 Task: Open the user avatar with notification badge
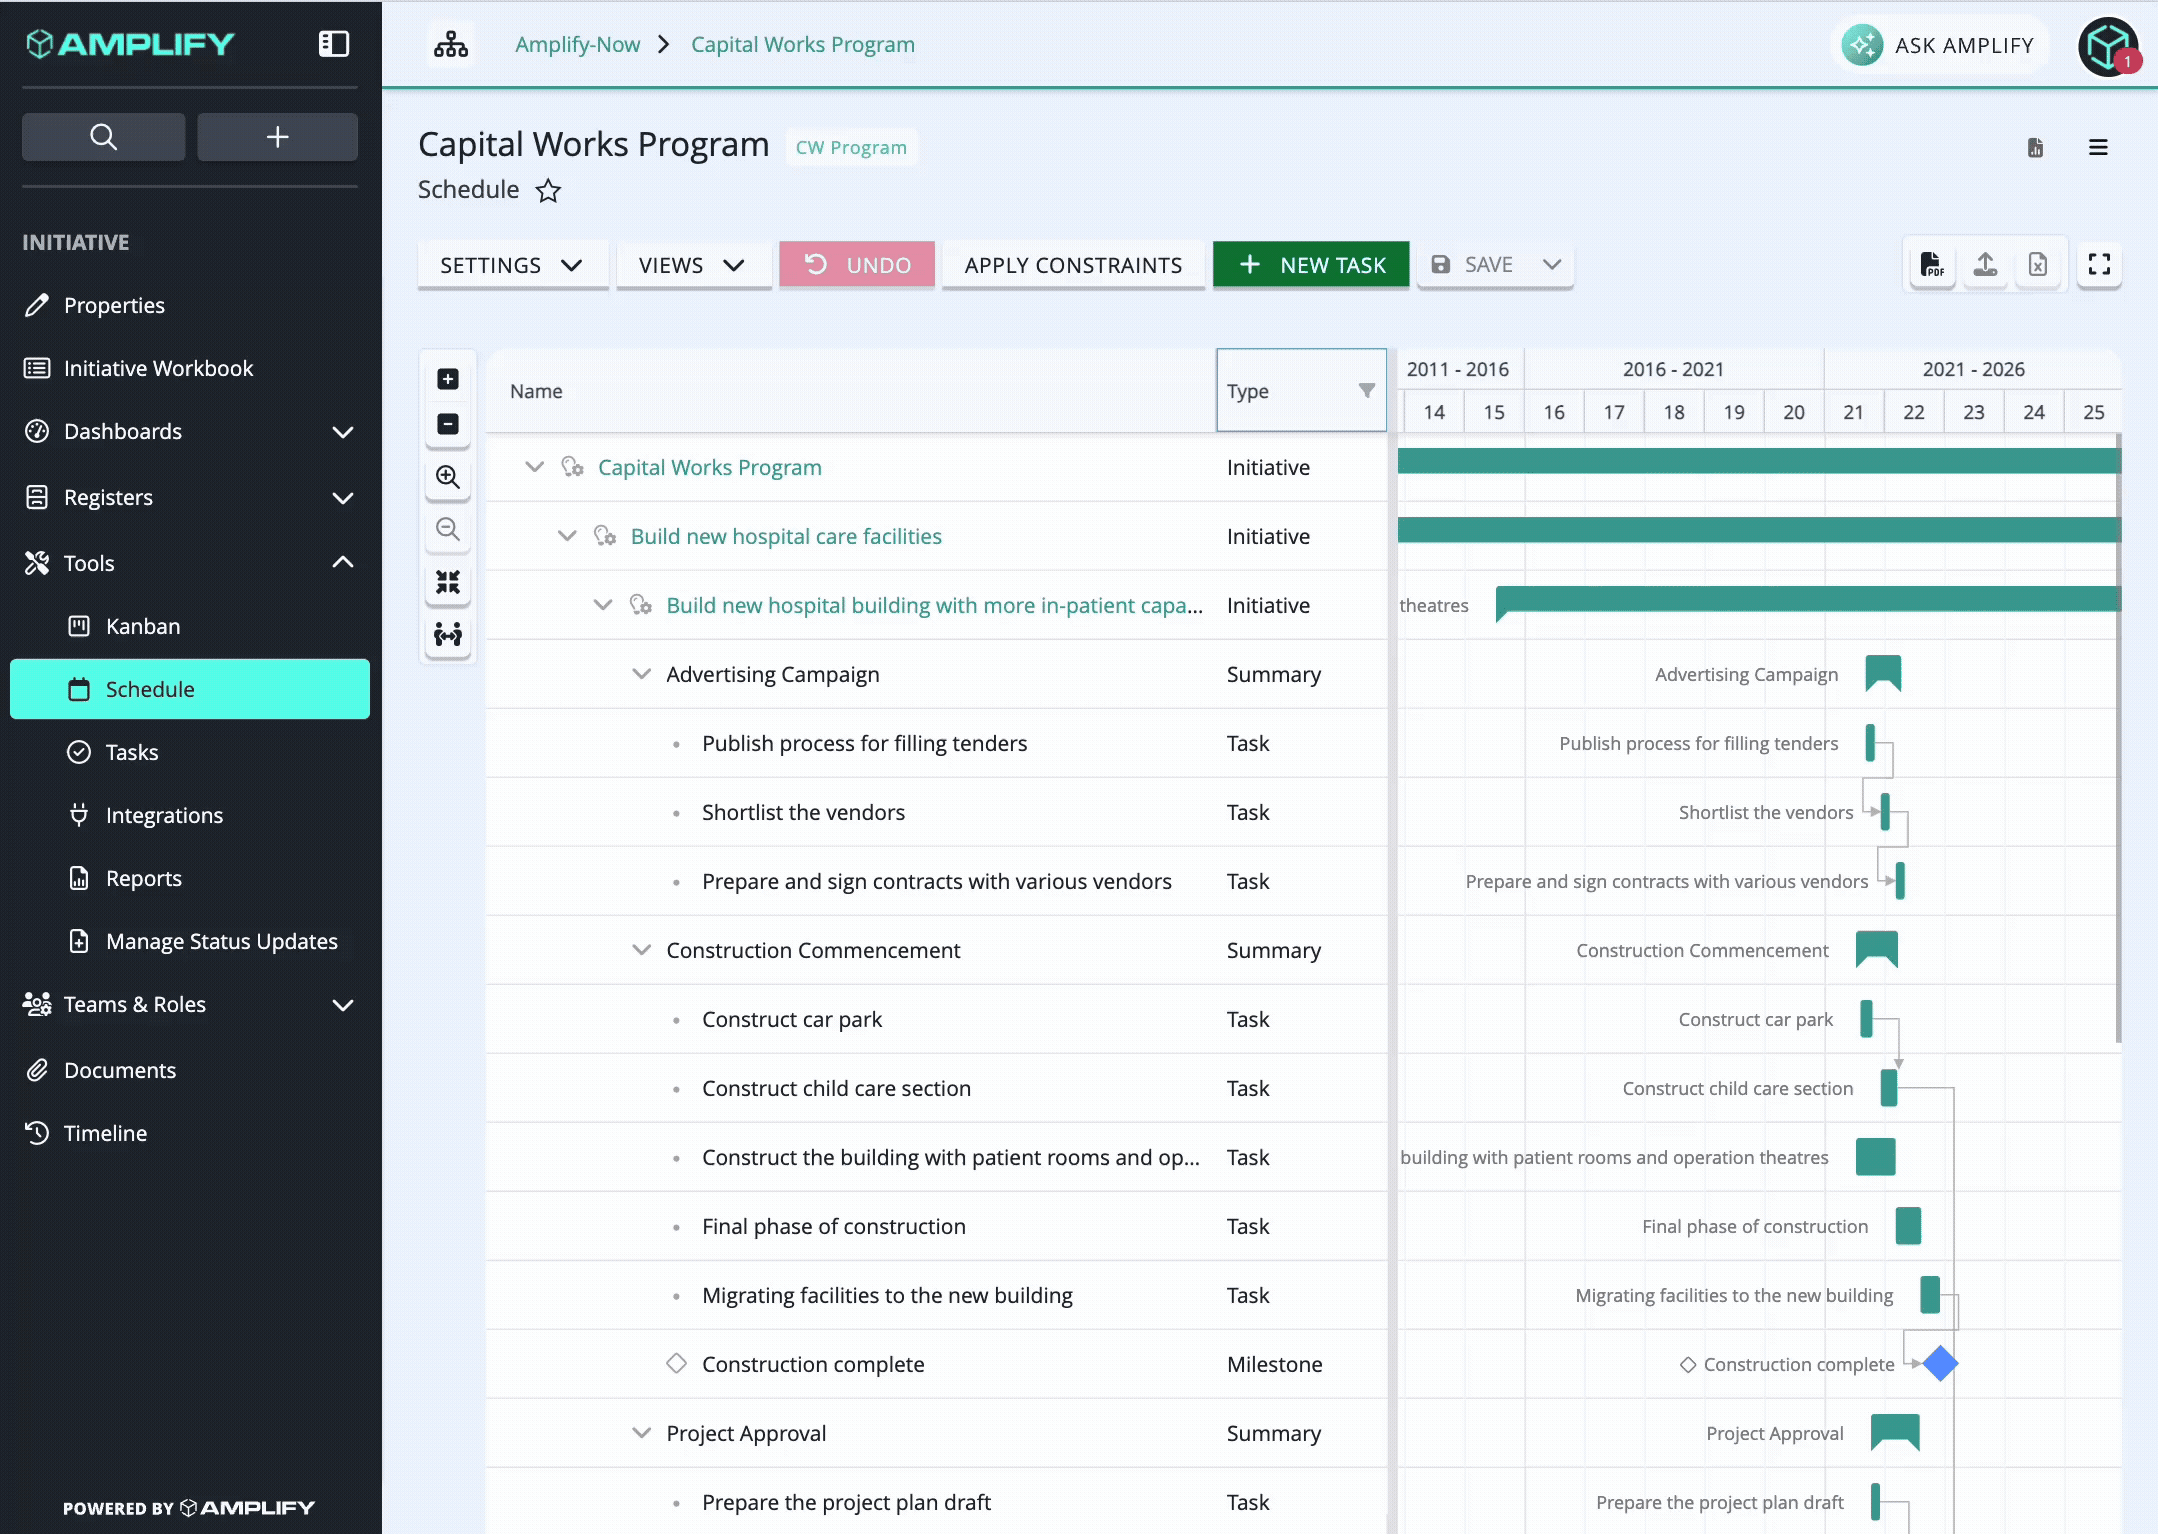pyautogui.click(x=2107, y=46)
